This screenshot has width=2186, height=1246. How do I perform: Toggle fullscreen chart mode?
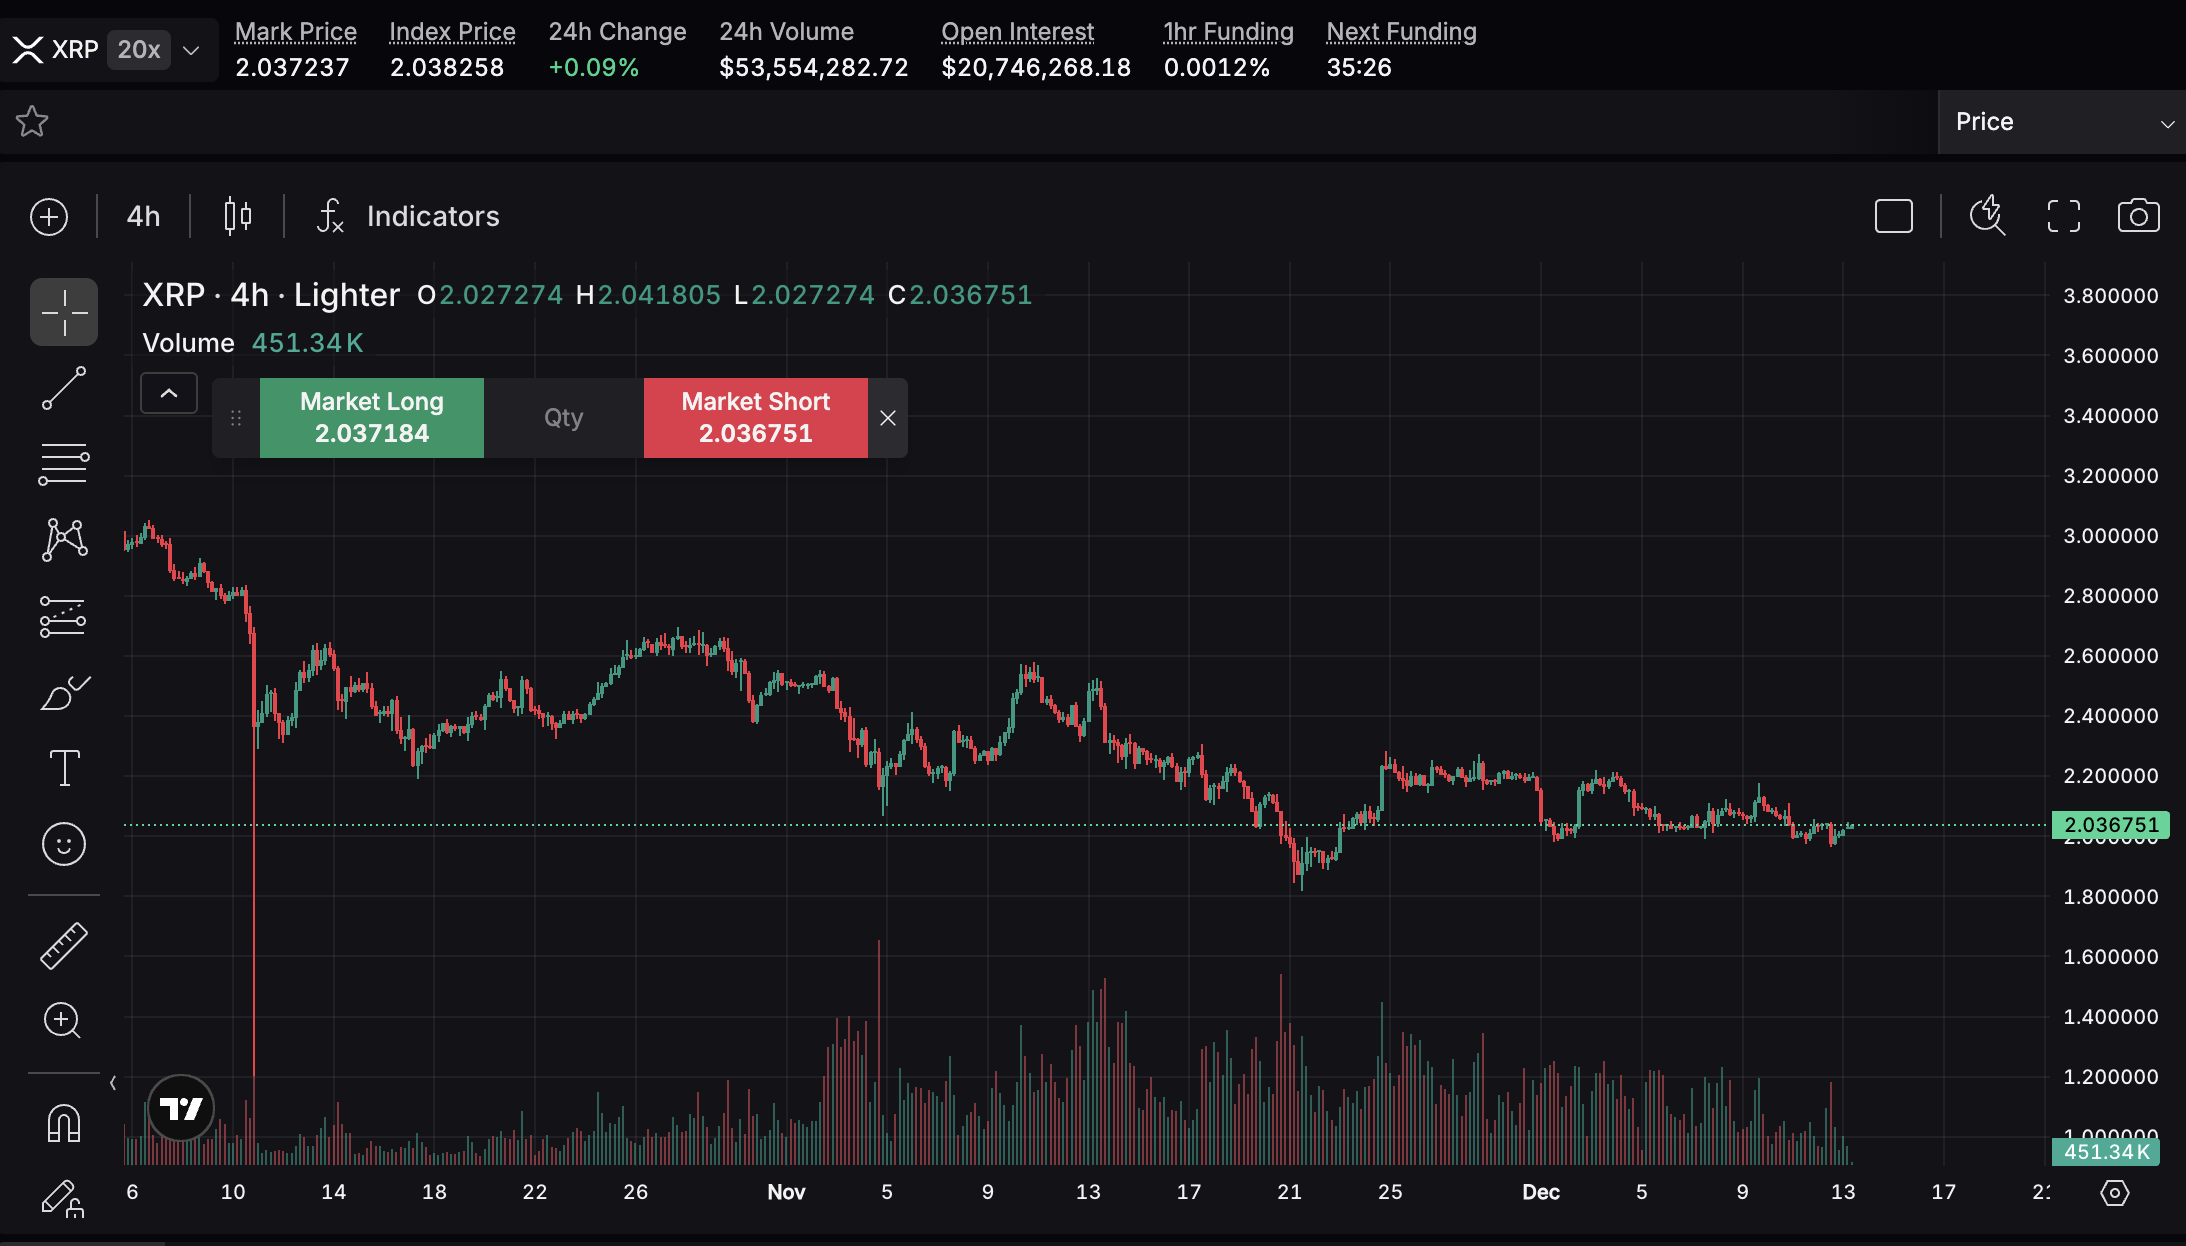[x=2063, y=216]
